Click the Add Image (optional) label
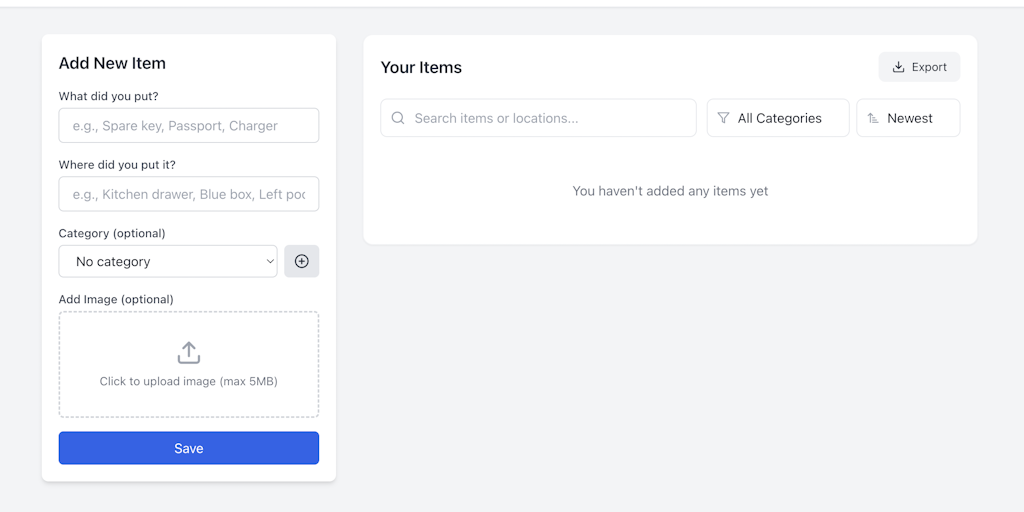Image resolution: width=1024 pixels, height=512 pixels. pyautogui.click(x=116, y=299)
